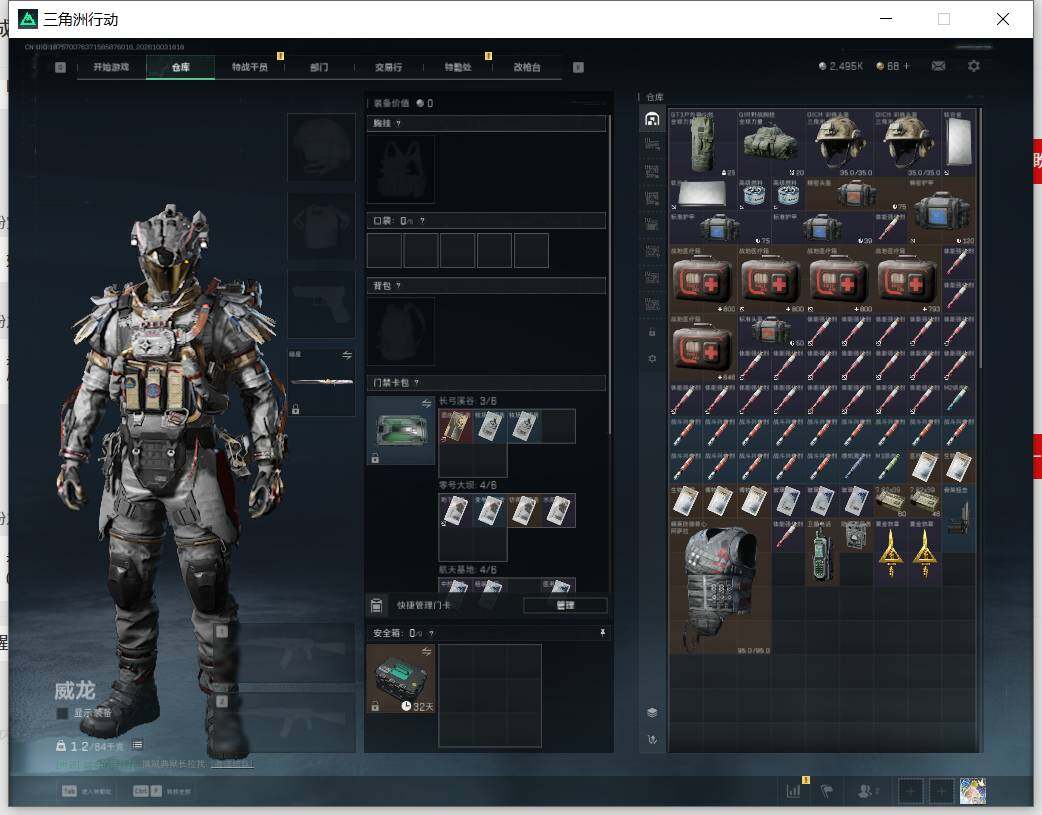Click the swap icon on safe box
This screenshot has height=815, width=1042.
[426, 652]
